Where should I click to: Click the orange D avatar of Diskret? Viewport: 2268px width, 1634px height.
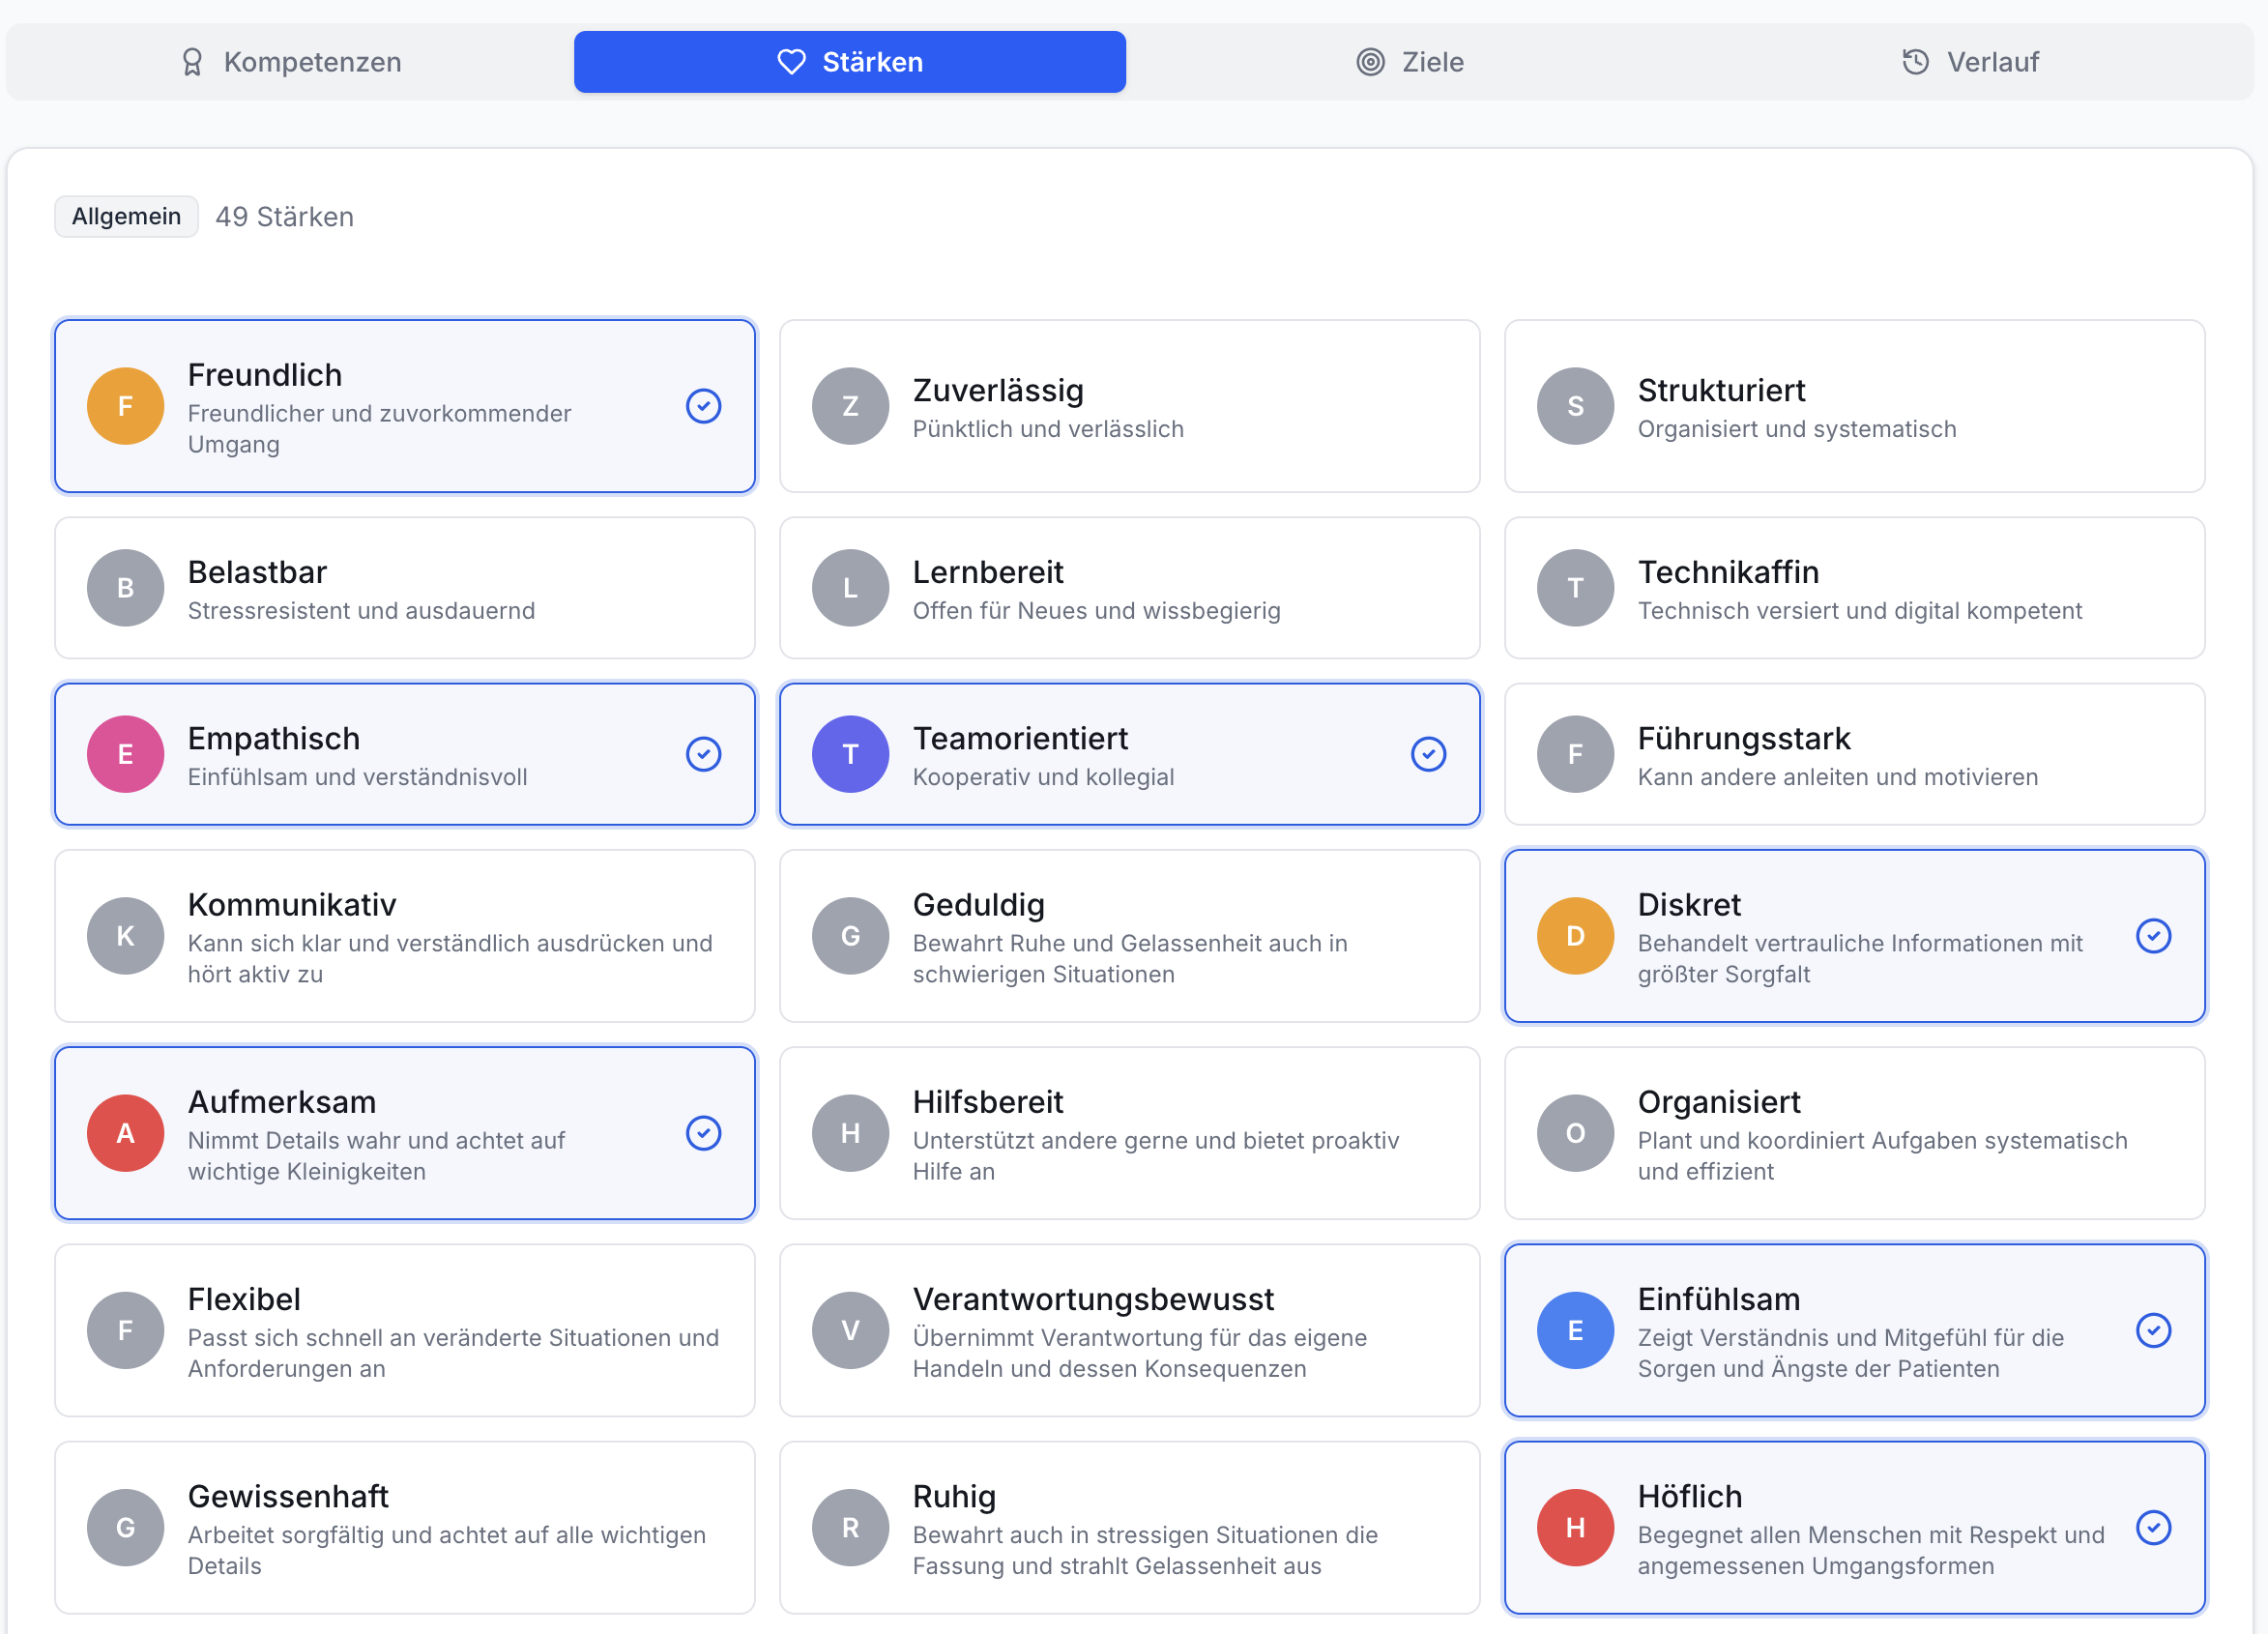pos(1575,936)
